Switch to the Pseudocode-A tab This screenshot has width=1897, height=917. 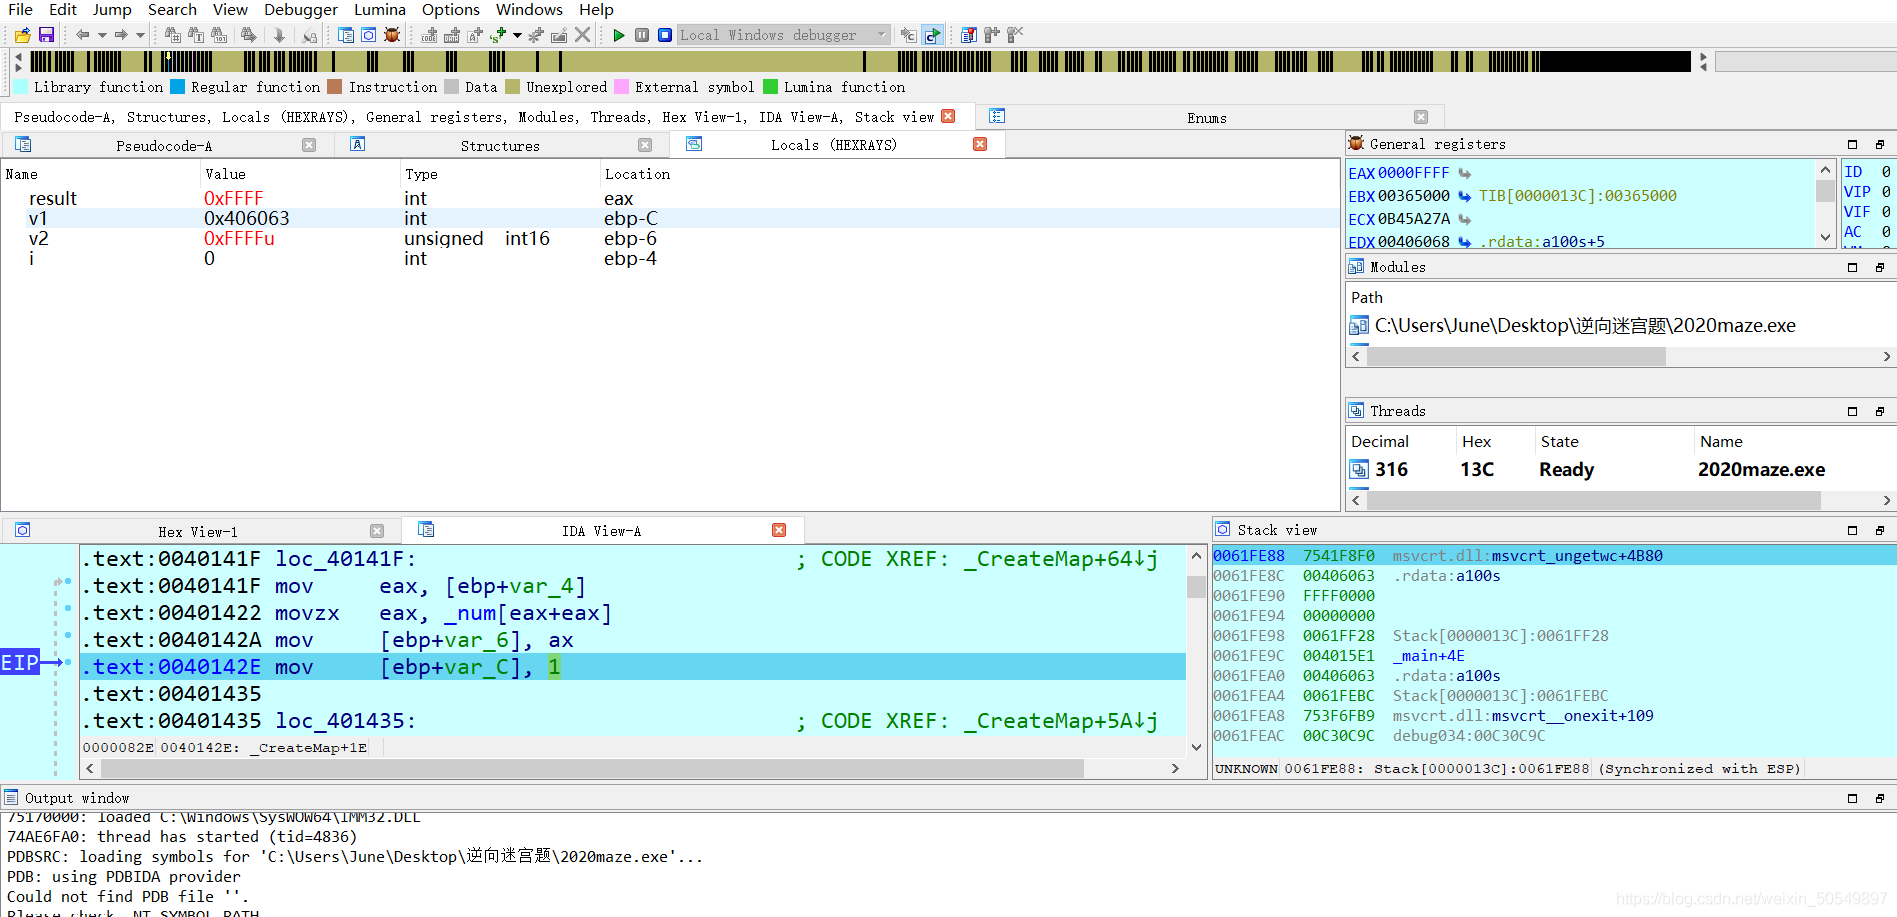pyautogui.click(x=164, y=146)
